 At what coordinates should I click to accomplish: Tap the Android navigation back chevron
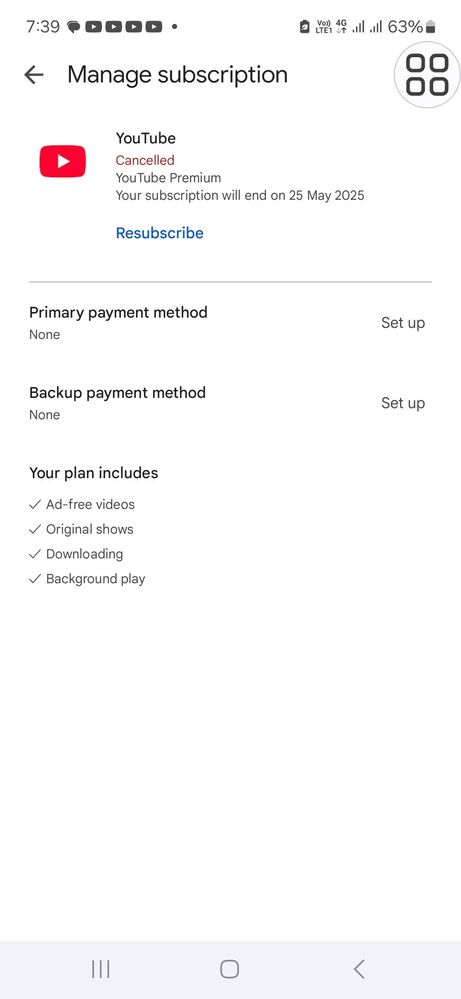click(x=359, y=969)
